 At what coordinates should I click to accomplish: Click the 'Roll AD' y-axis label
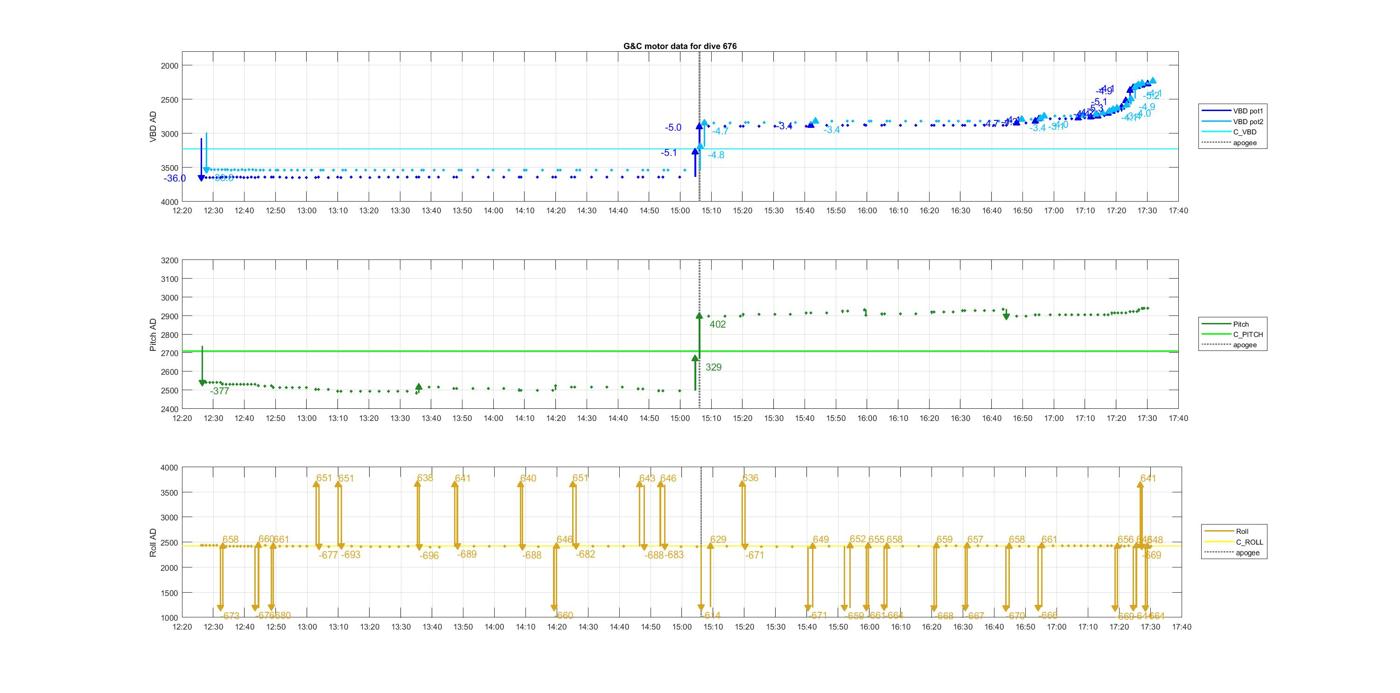pyautogui.click(x=153, y=542)
